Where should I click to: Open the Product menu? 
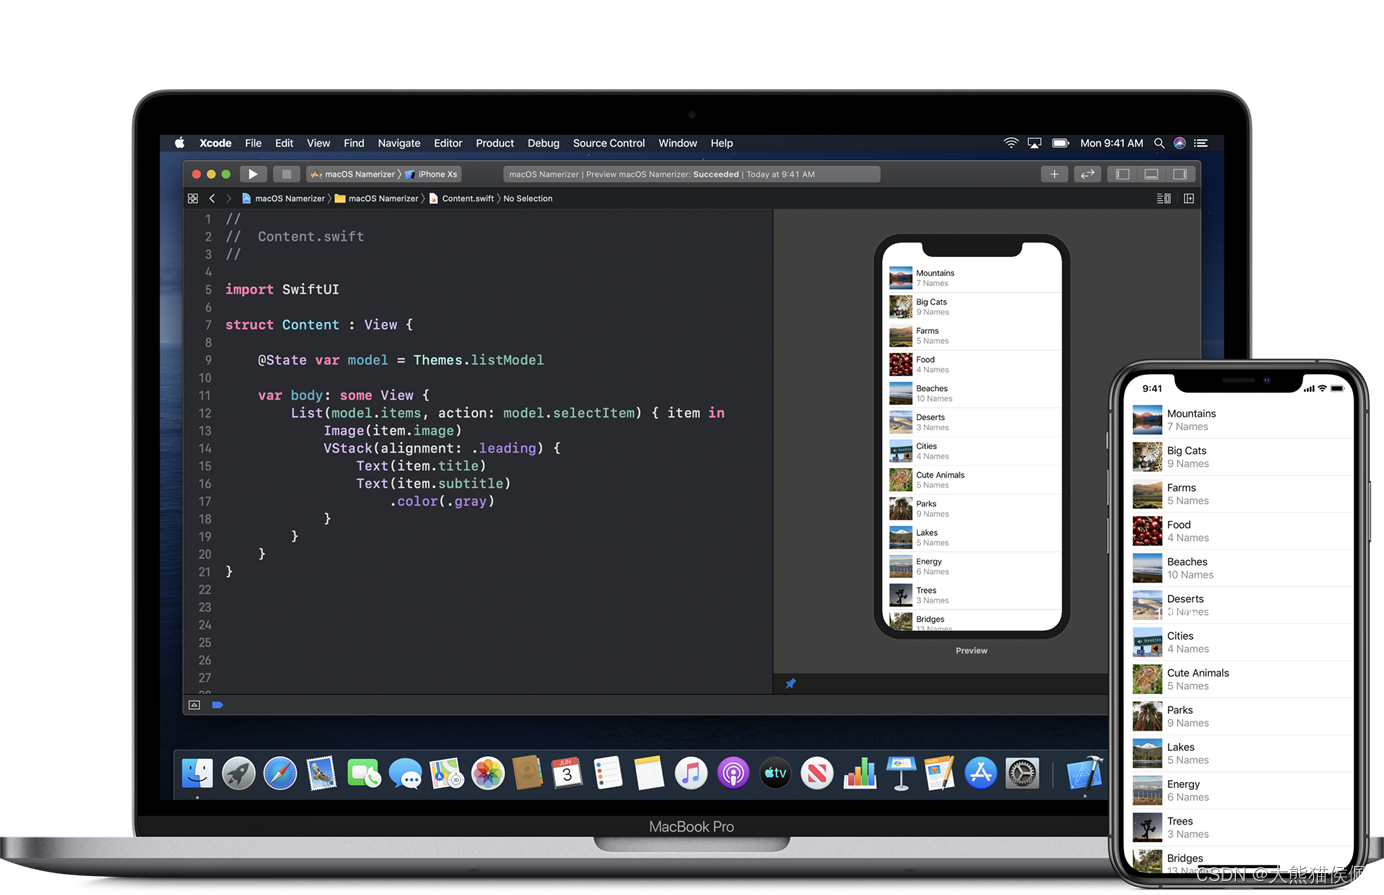pos(495,143)
